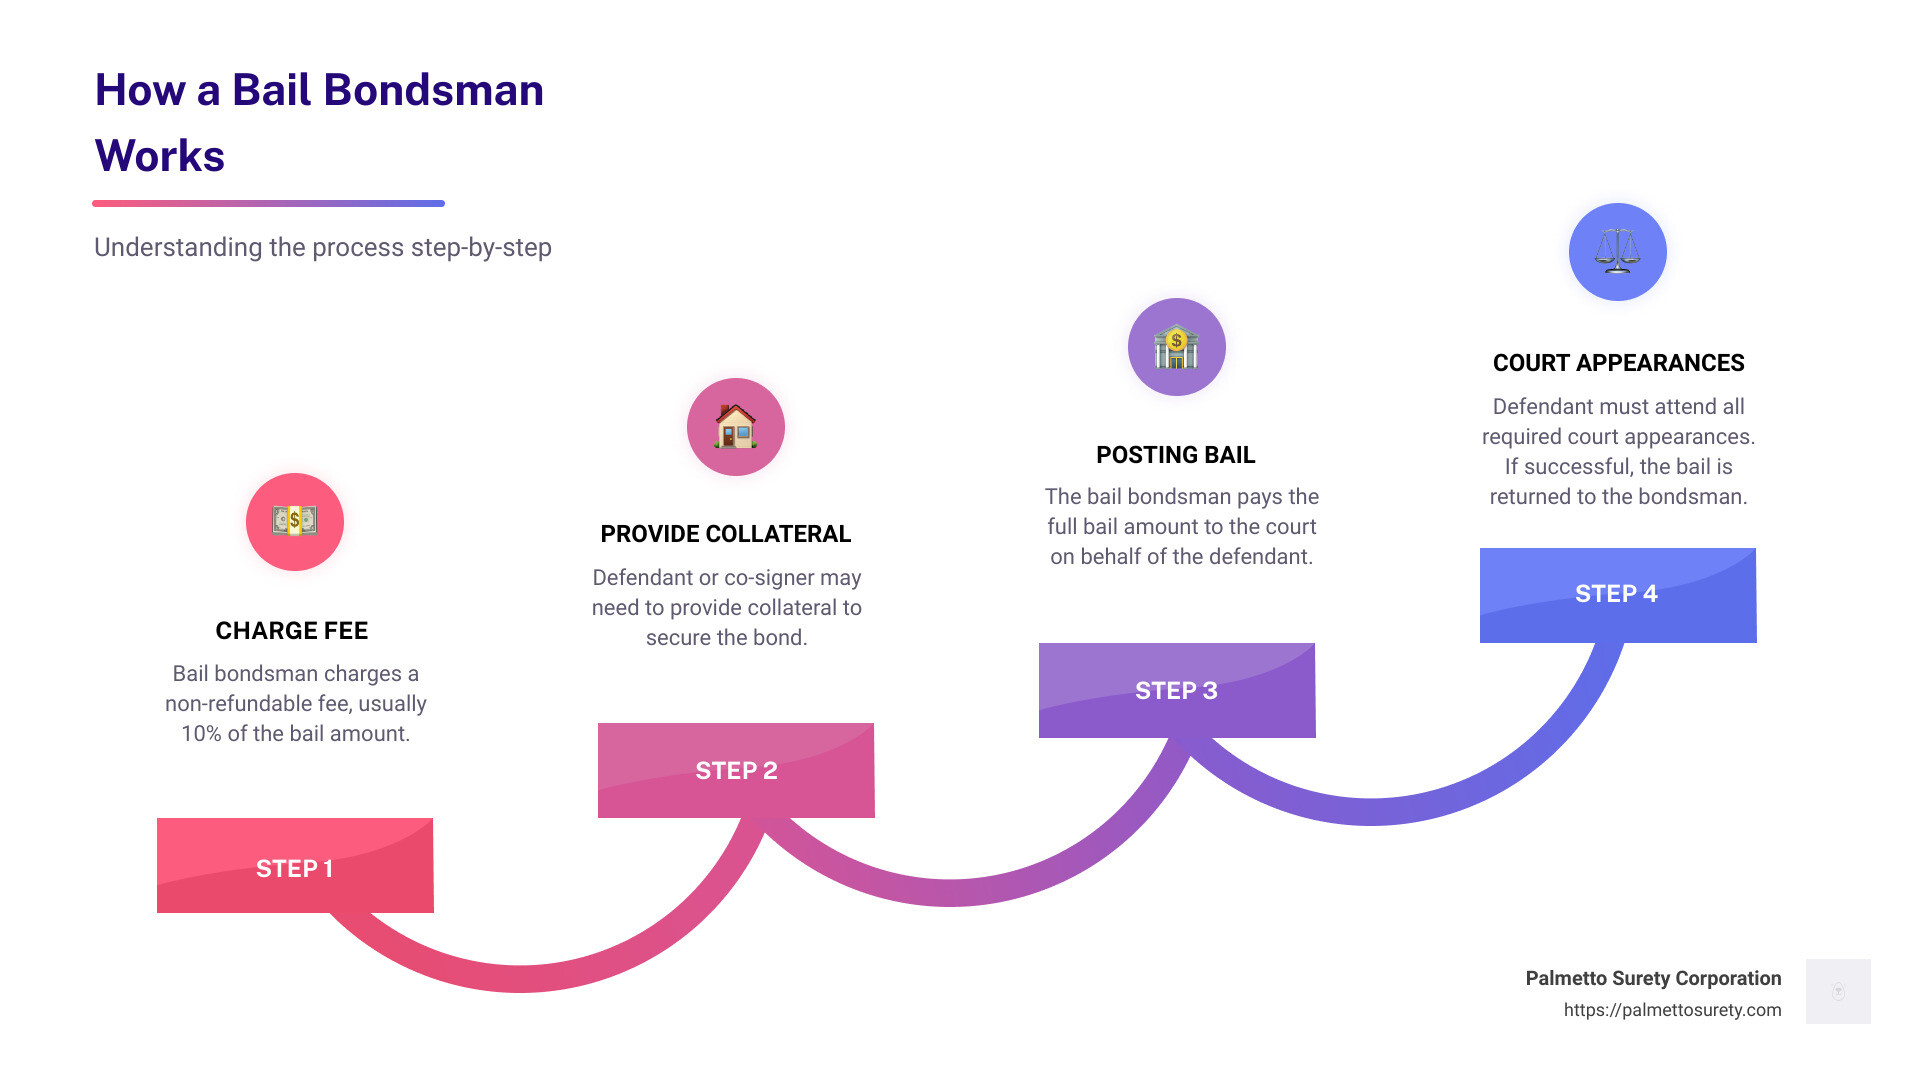Click the non-refundable fee description text
Screen dimensions: 1920x1080
click(x=296, y=703)
